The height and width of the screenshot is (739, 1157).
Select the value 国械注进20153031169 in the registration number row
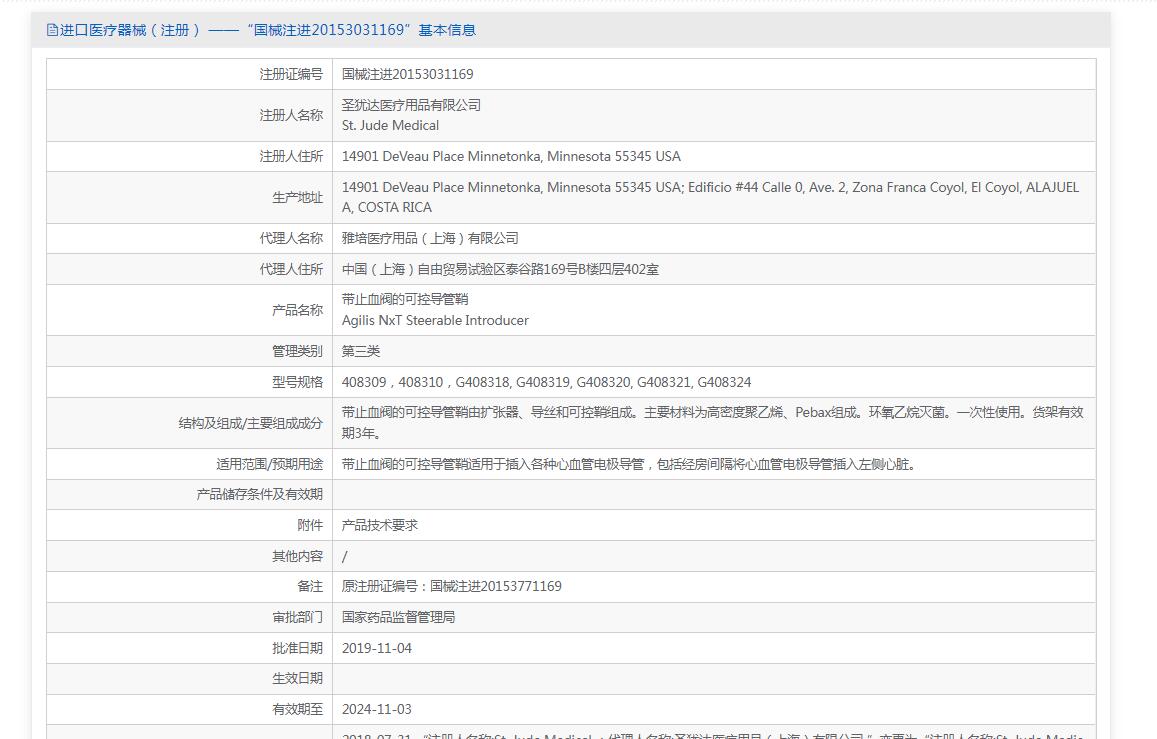pos(407,74)
